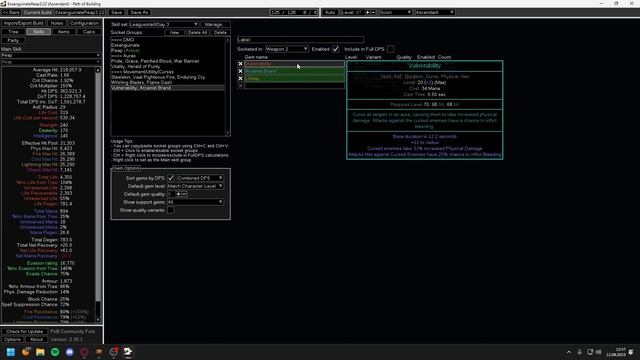Click the << Back button
The width and height of the screenshot is (640, 360).
click(11, 12)
